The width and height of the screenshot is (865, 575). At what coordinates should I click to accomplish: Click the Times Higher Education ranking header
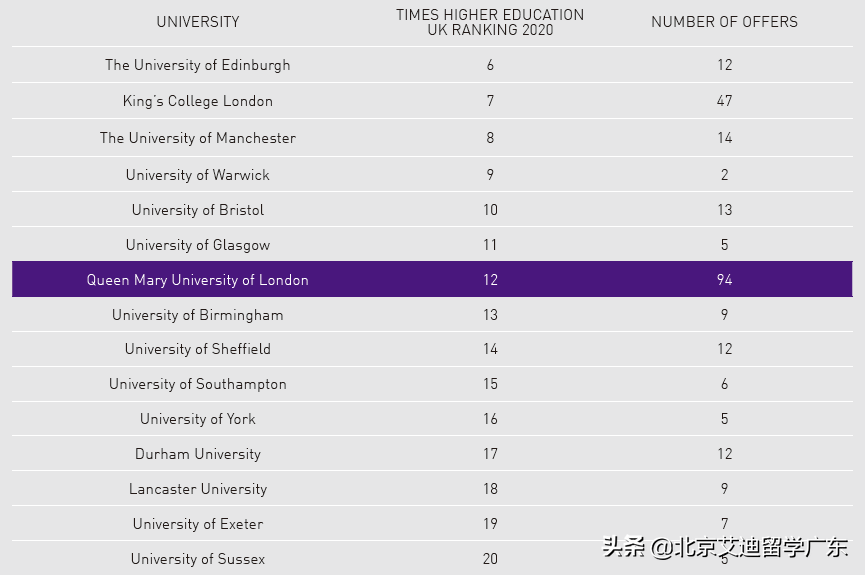(490, 22)
